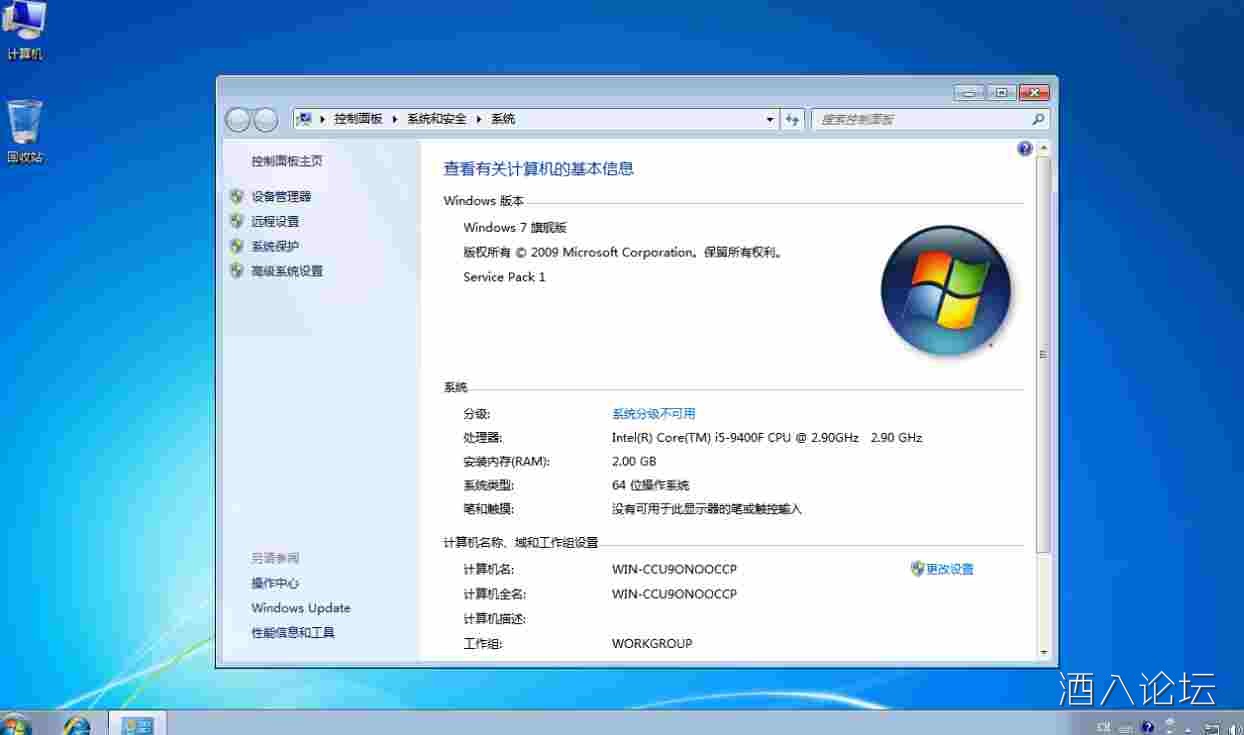
Task: Open the Recycle Bin (回收站) desktop icon
Action: 25,132
